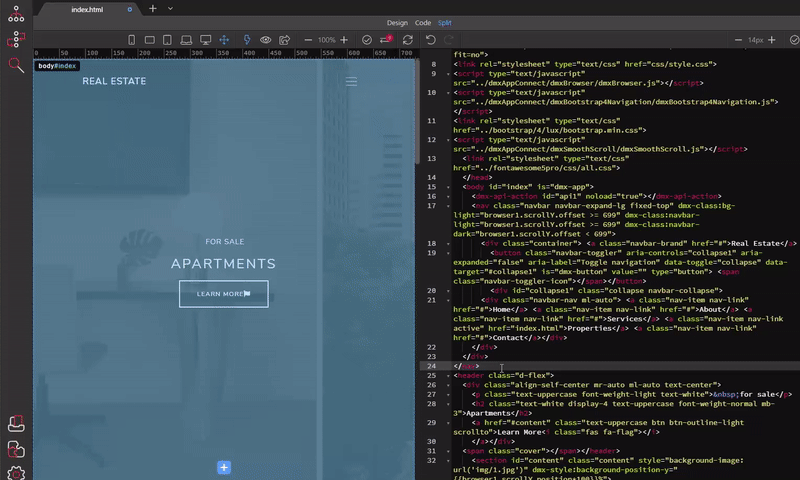
Task: Select the mobile phone viewport icon
Action: pos(132,40)
